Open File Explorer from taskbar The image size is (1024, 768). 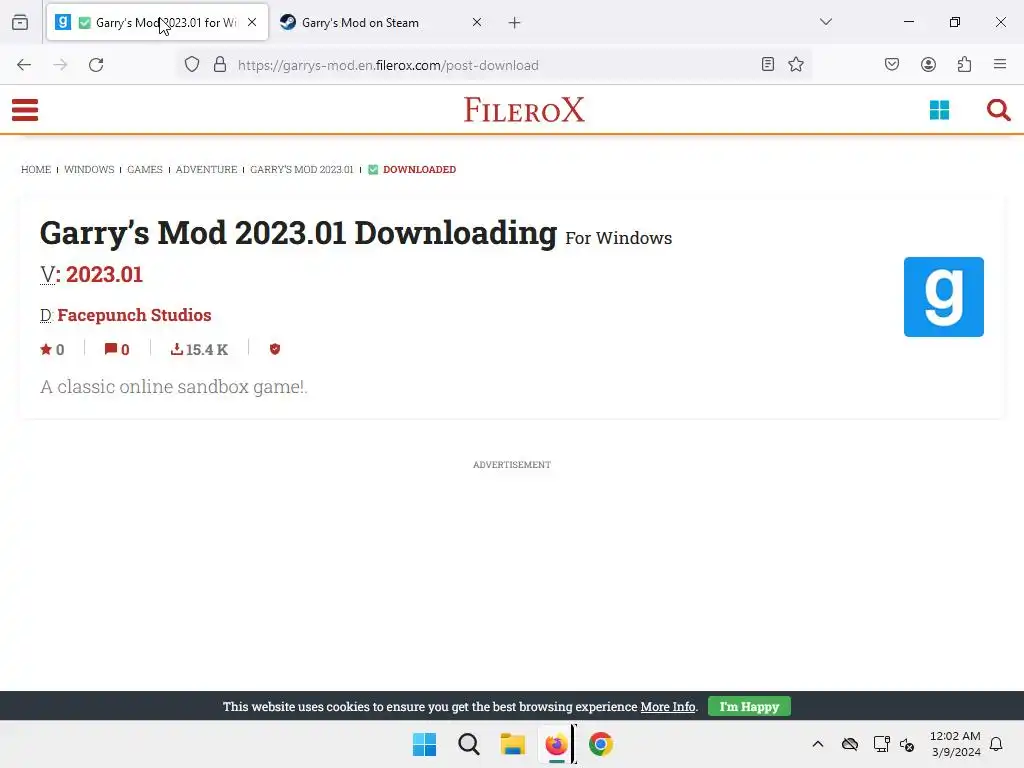[x=513, y=744]
